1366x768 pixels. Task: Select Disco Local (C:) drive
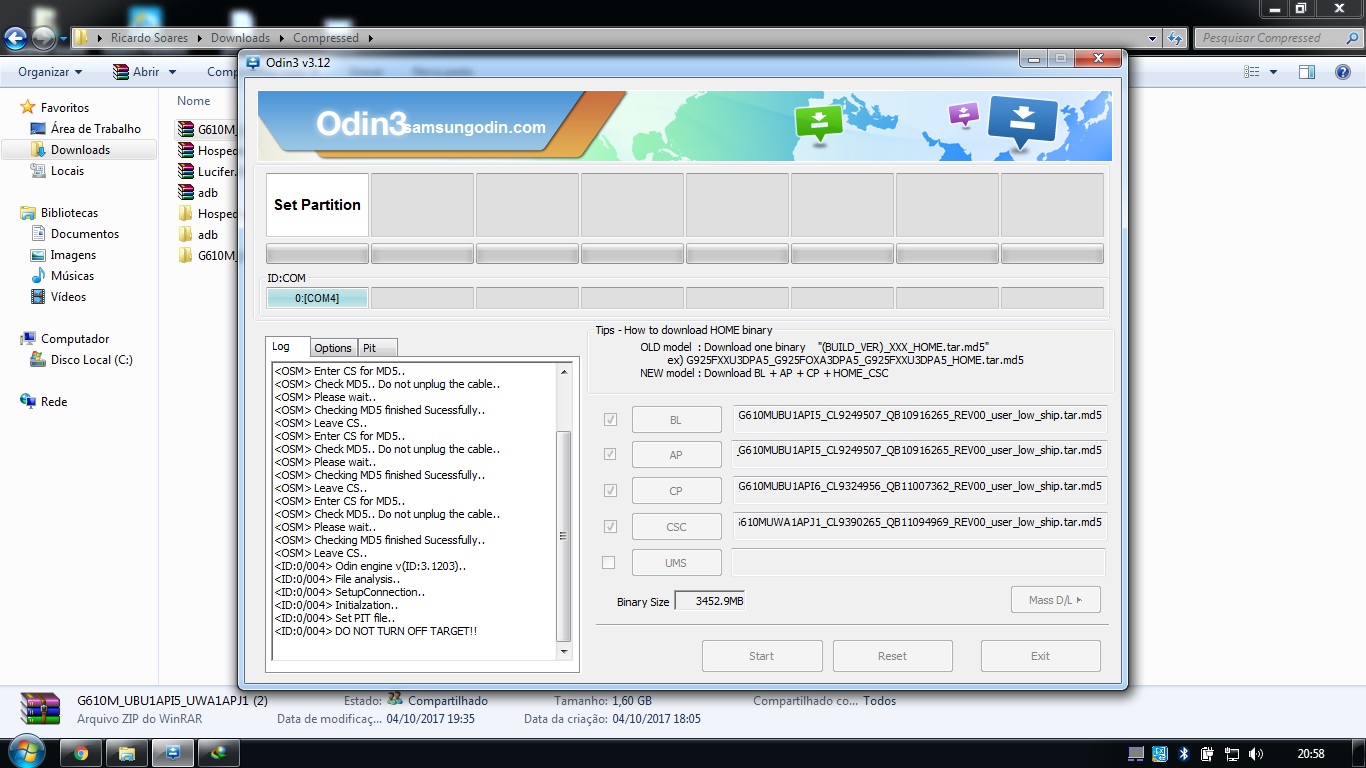(x=81, y=359)
